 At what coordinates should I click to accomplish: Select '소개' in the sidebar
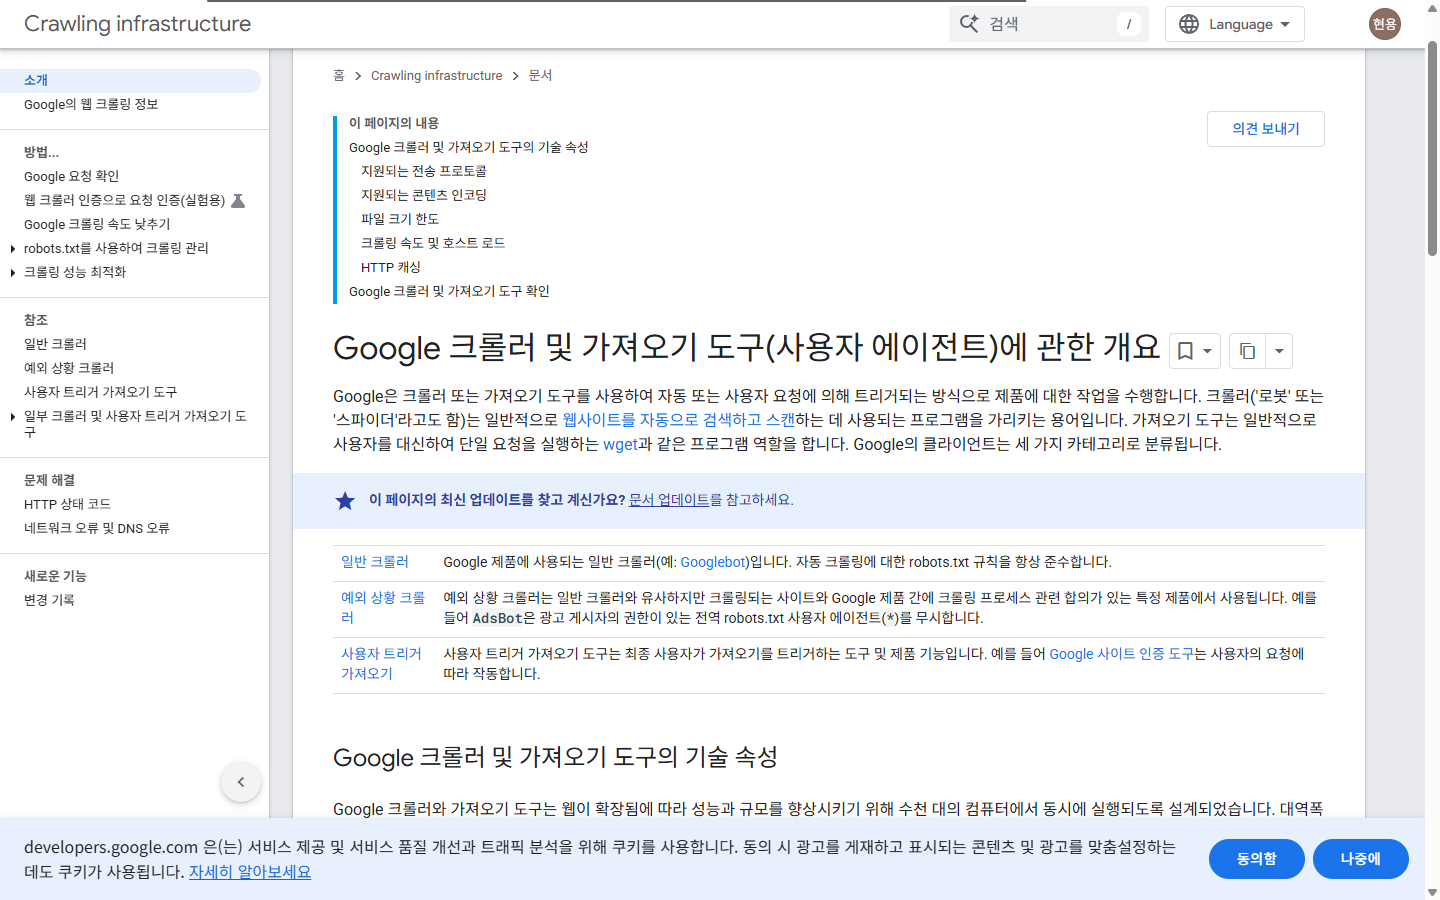(36, 80)
